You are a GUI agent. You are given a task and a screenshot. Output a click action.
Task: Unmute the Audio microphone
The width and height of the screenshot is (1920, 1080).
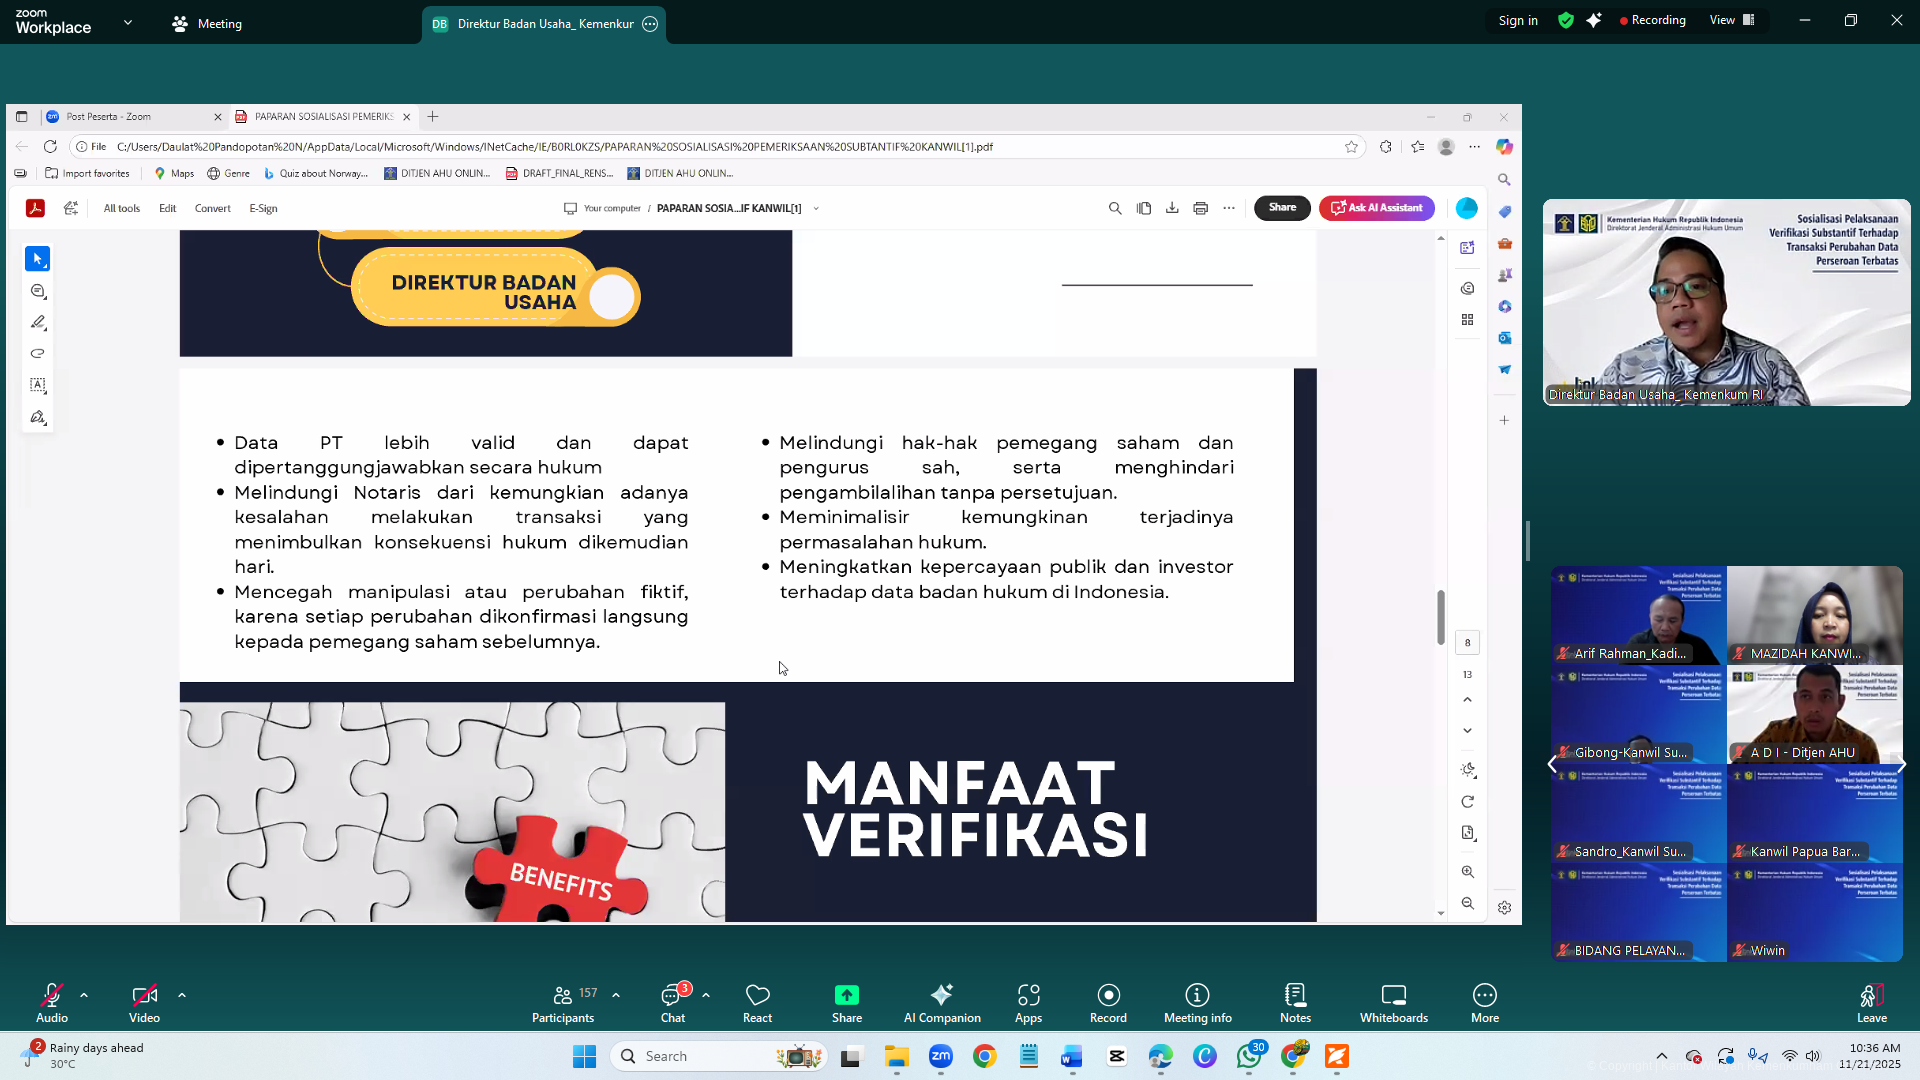click(x=51, y=996)
